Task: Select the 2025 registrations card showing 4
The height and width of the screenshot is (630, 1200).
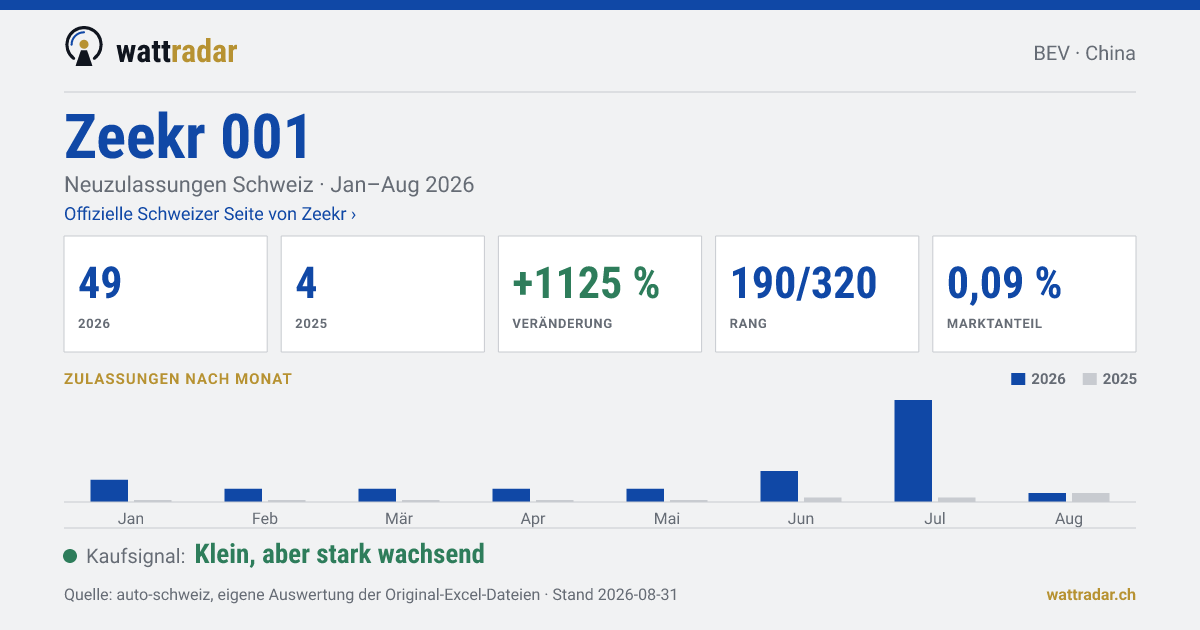Action: pyautogui.click(x=383, y=294)
